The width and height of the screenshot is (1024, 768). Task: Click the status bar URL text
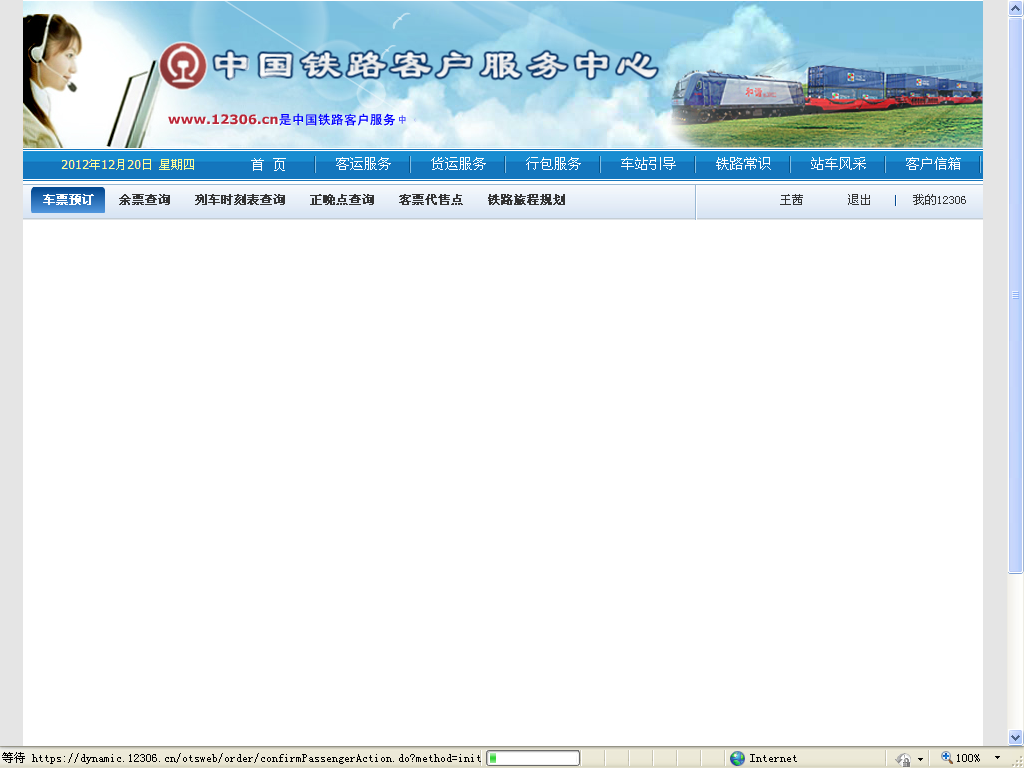pos(256,758)
